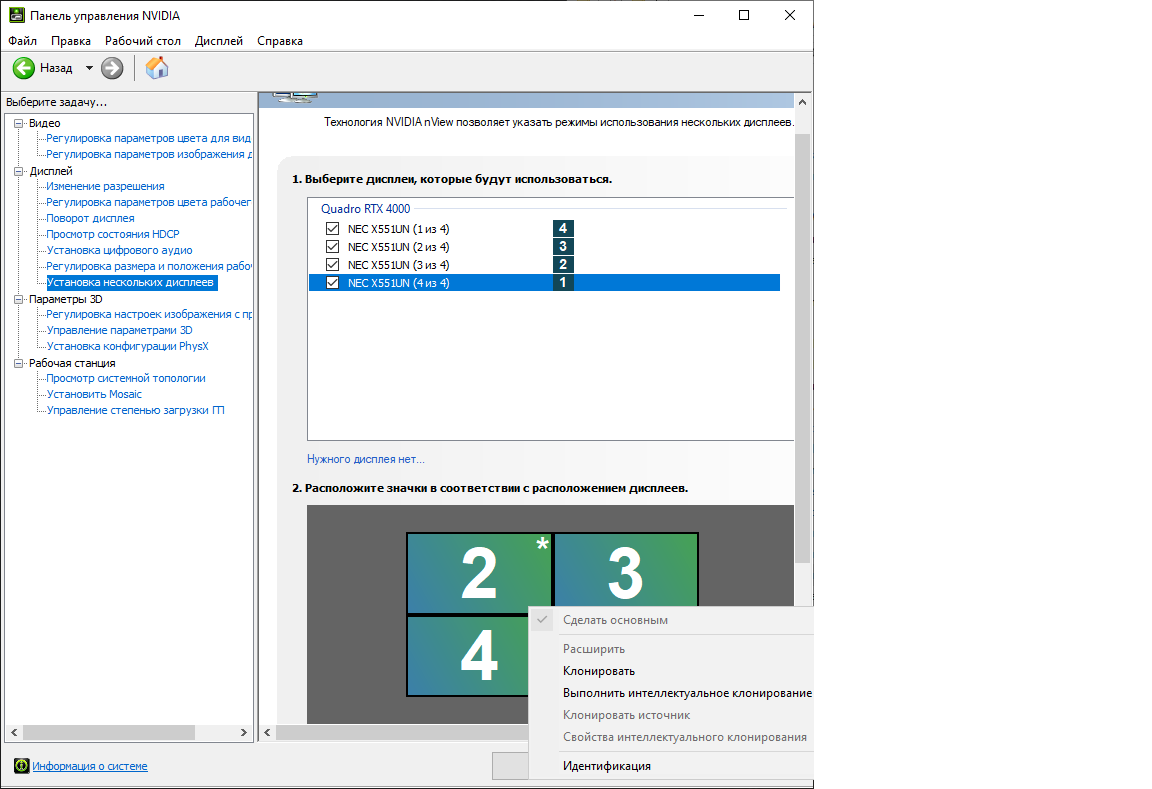Click the task tree scroll-left arrow

[x=14, y=732]
